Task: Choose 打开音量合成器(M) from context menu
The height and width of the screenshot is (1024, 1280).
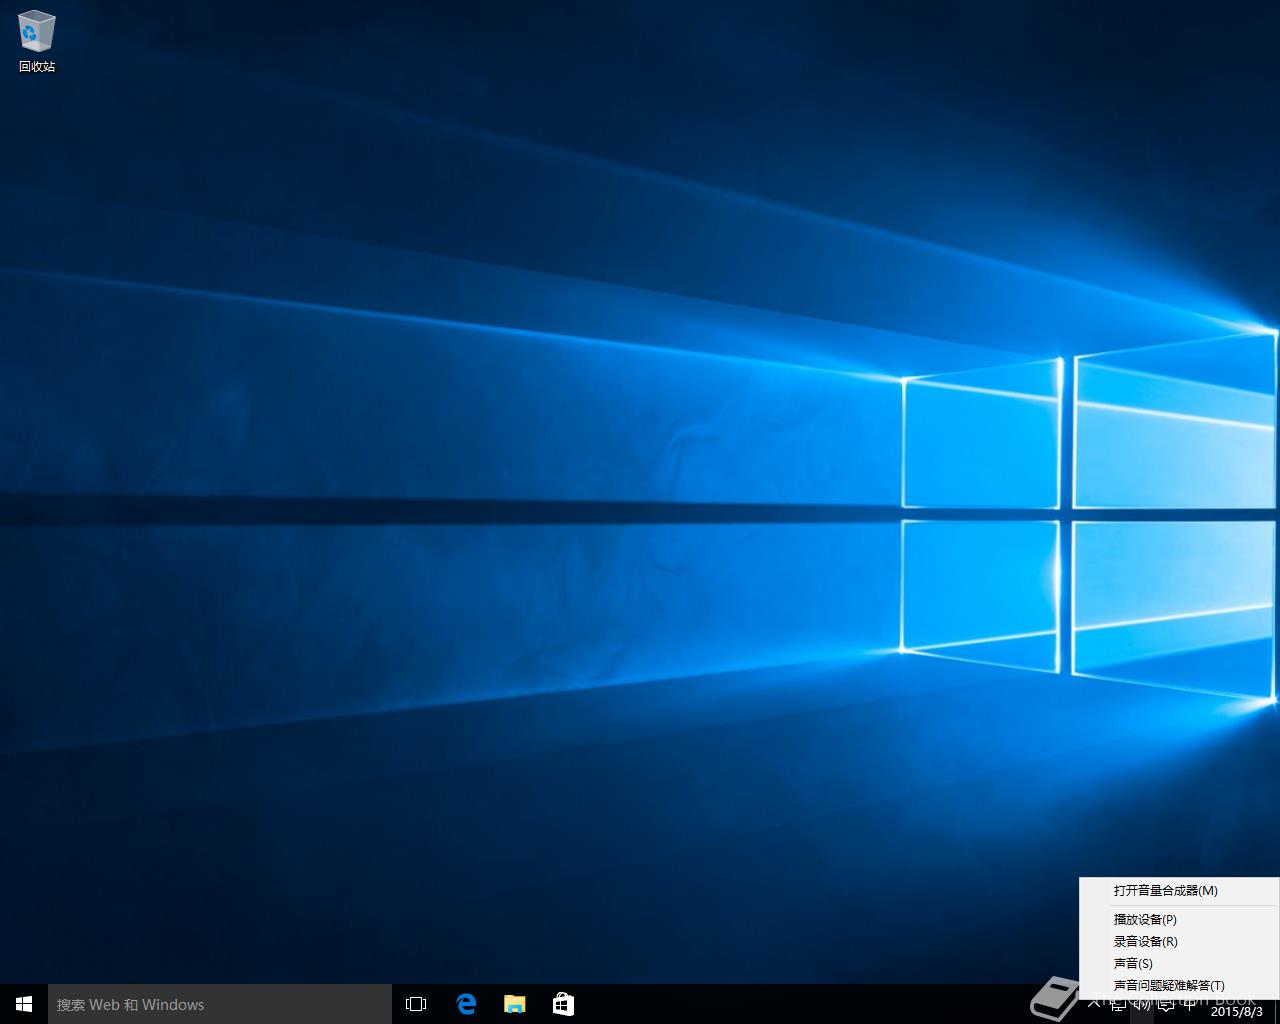Action: coord(1179,890)
